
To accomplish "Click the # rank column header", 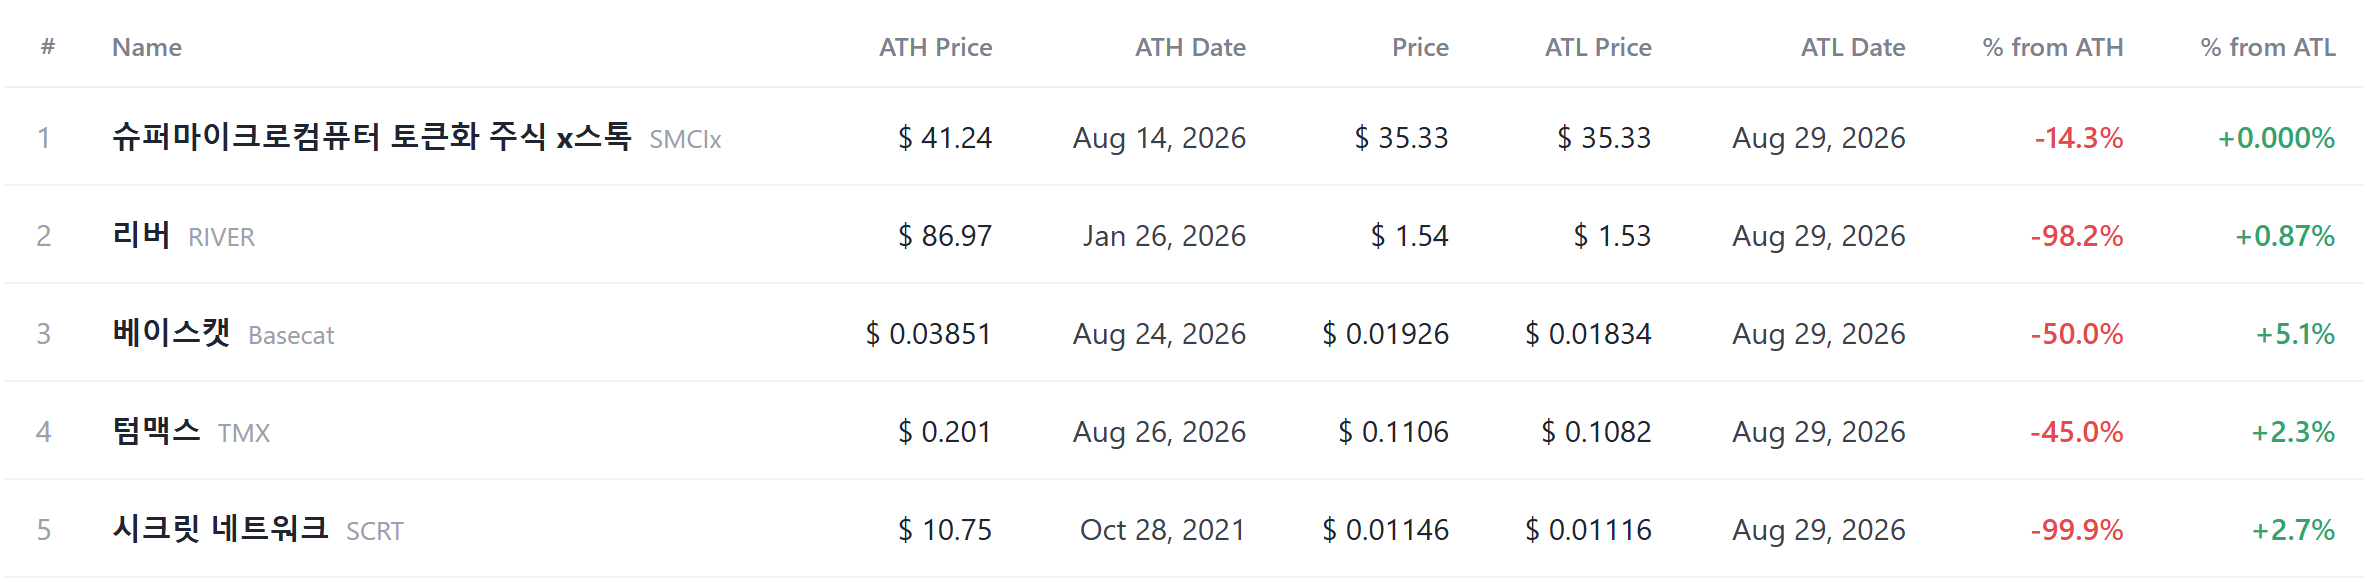I will [x=47, y=47].
